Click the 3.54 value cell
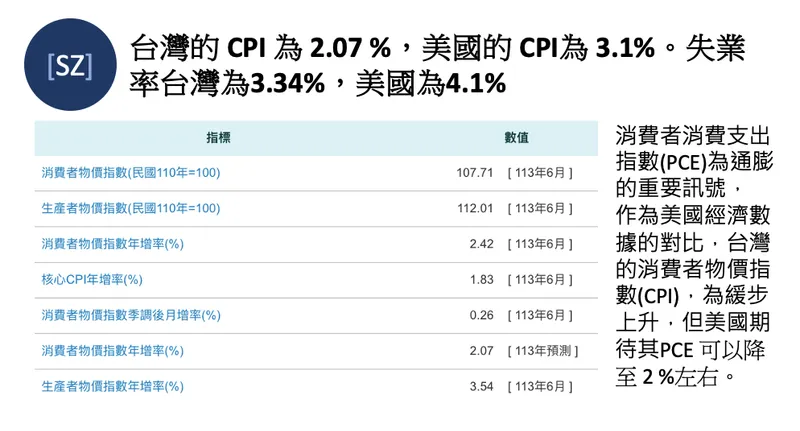800x431 pixels. click(x=482, y=386)
